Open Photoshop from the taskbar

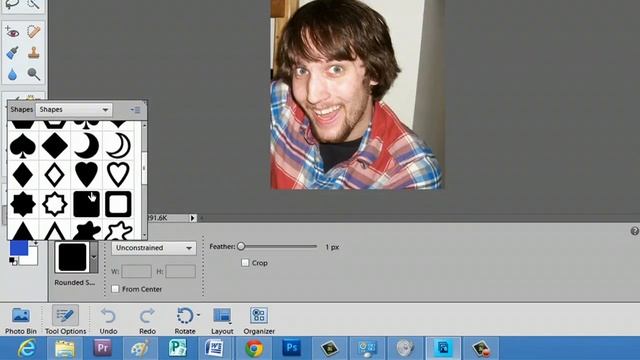[x=291, y=348]
